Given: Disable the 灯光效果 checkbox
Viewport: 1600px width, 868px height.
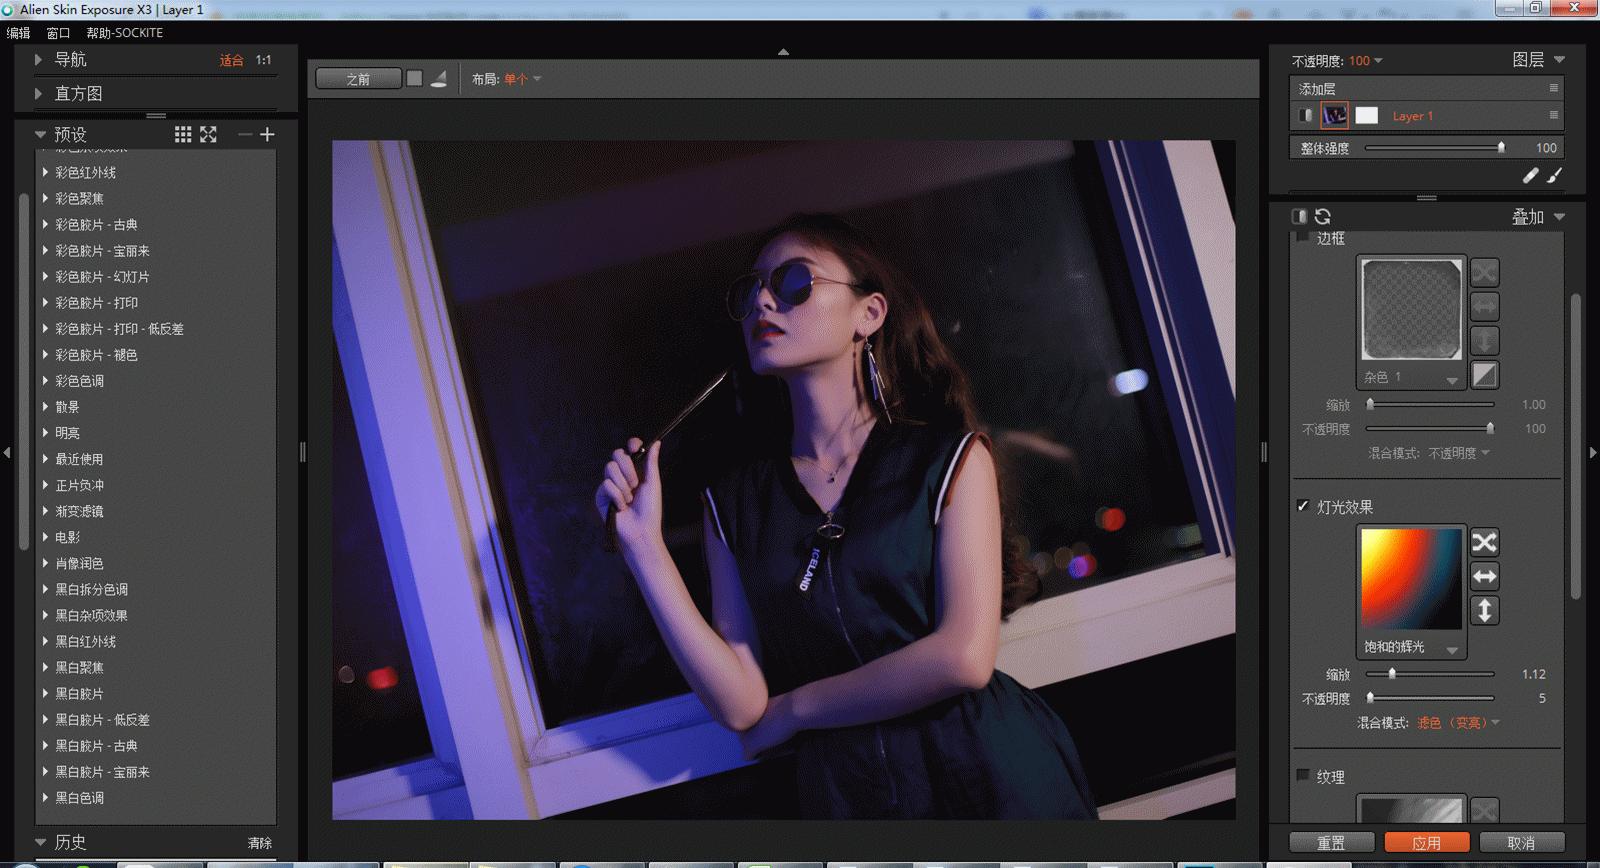Looking at the screenshot, I should (x=1303, y=506).
